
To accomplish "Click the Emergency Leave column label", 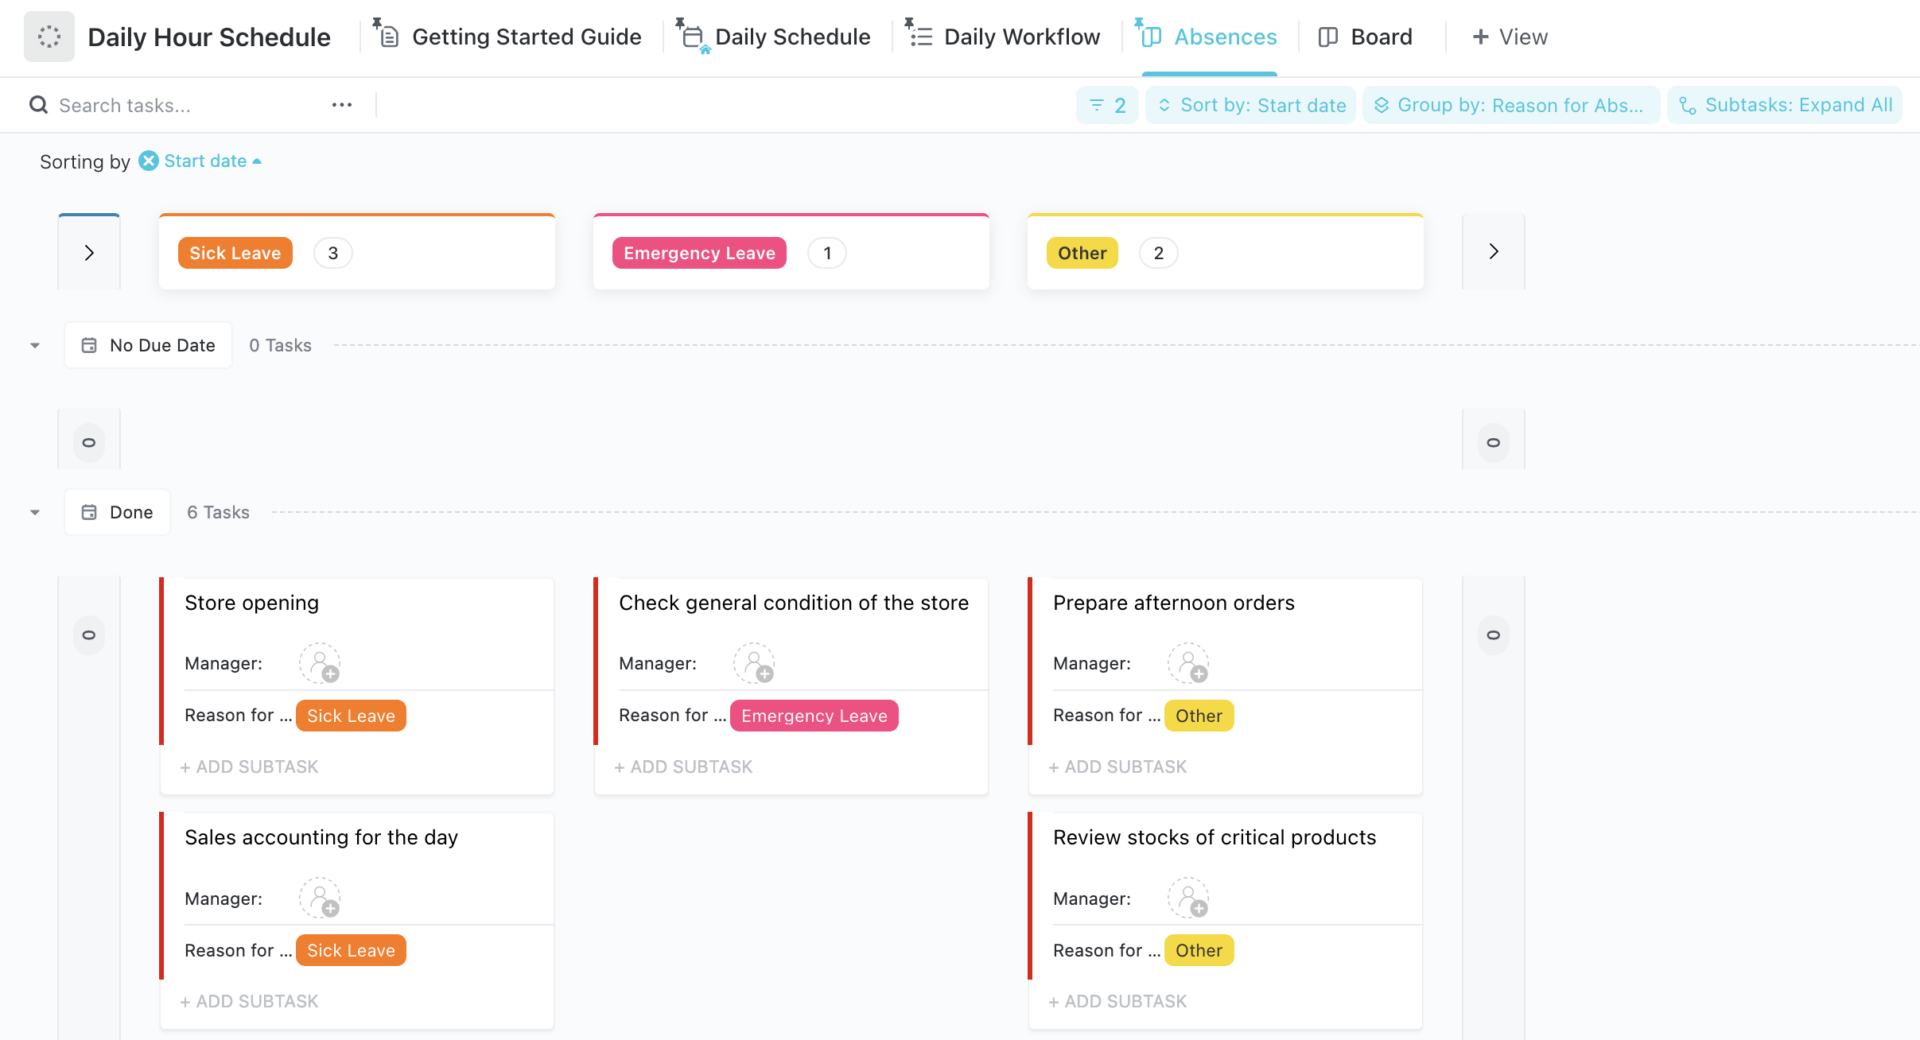I will 699,253.
